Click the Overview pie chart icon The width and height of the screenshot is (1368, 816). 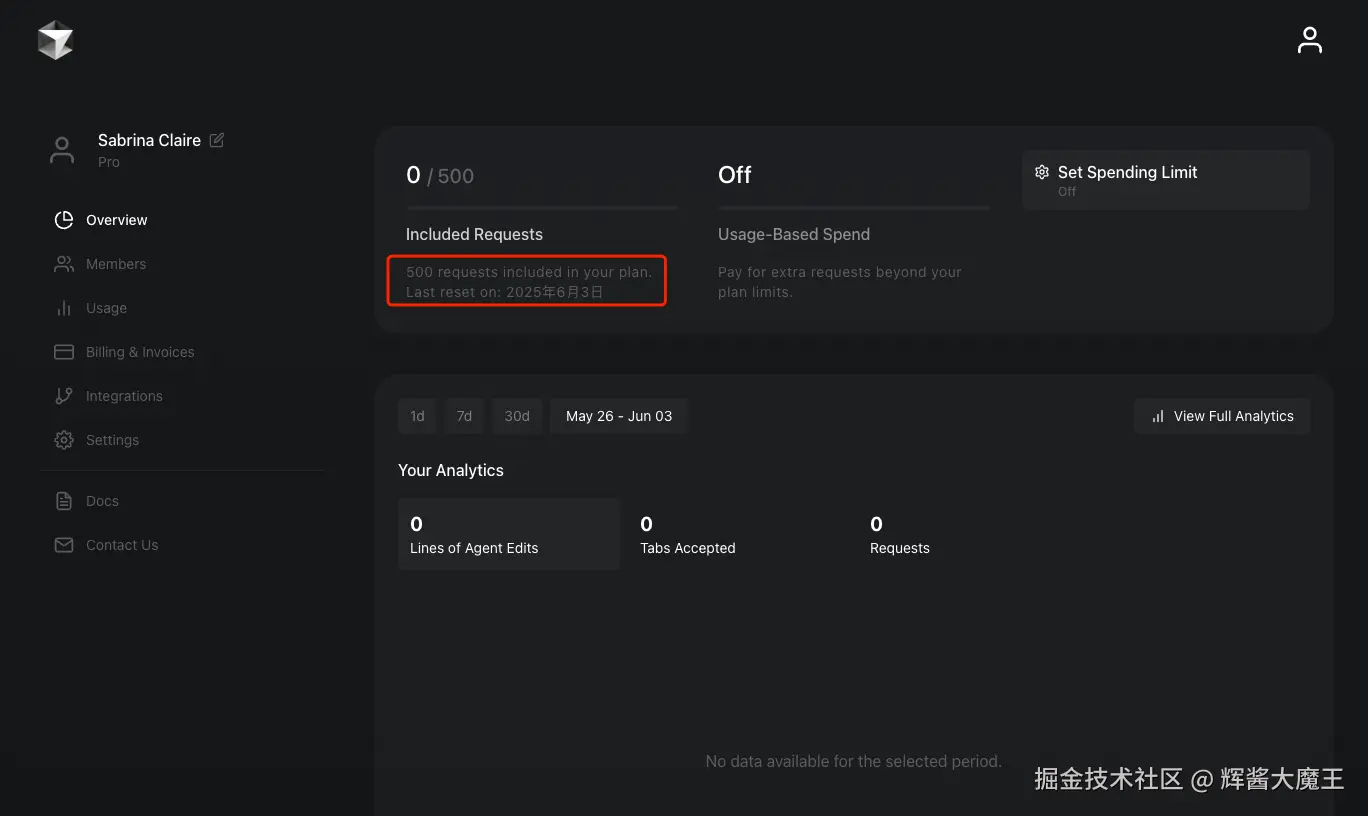pyautogui.click(x=64, y=220)
